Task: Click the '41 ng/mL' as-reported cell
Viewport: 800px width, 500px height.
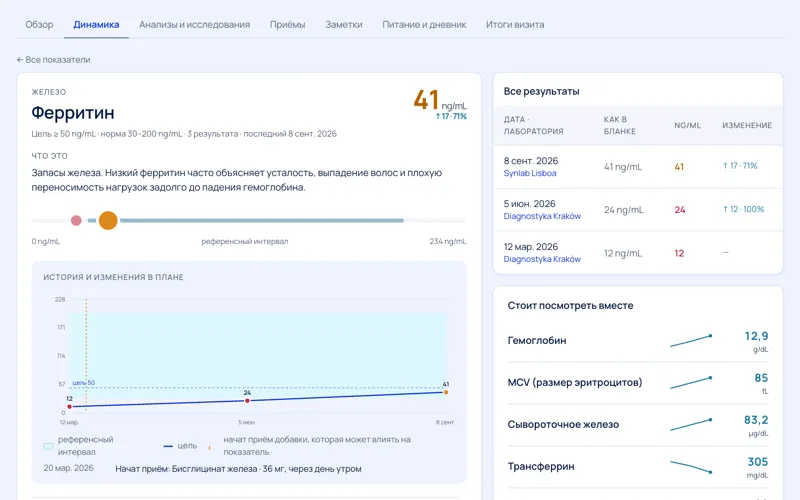Action: [623, 167]
